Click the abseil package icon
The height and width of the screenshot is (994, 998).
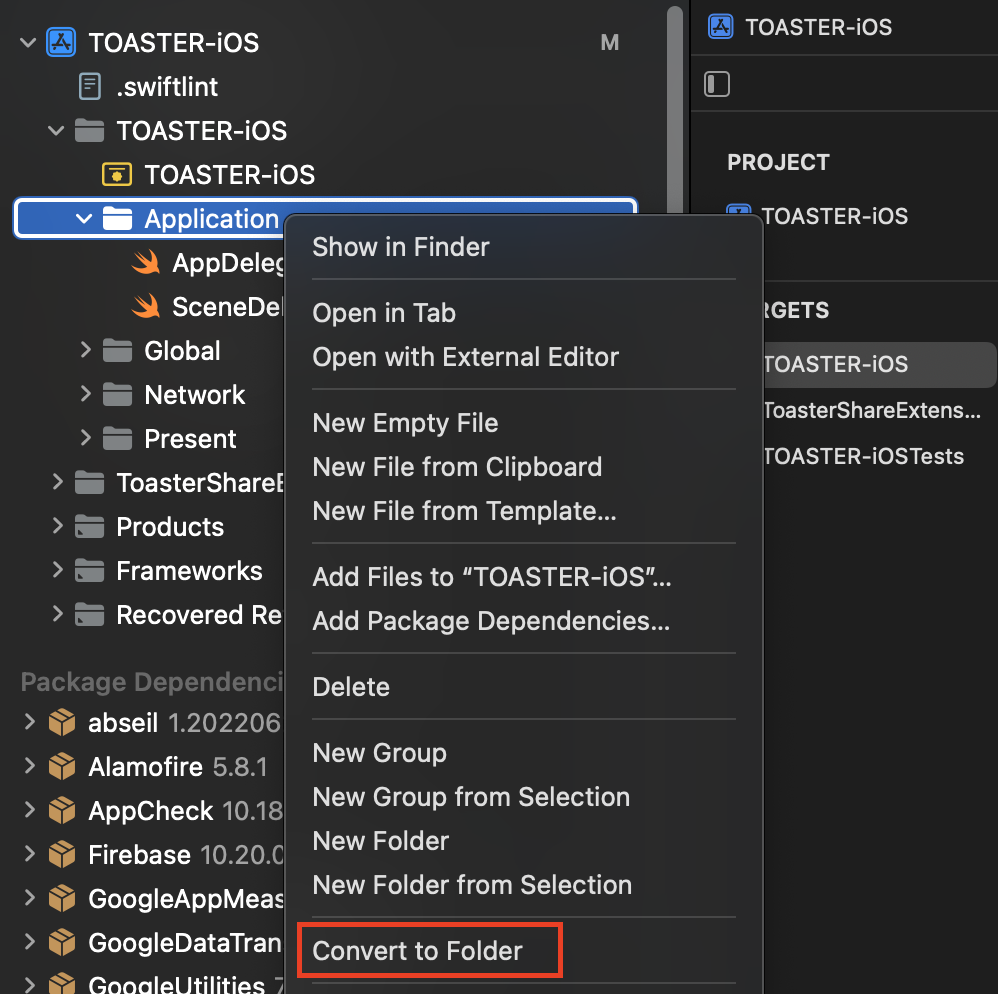tap(62, 722)
